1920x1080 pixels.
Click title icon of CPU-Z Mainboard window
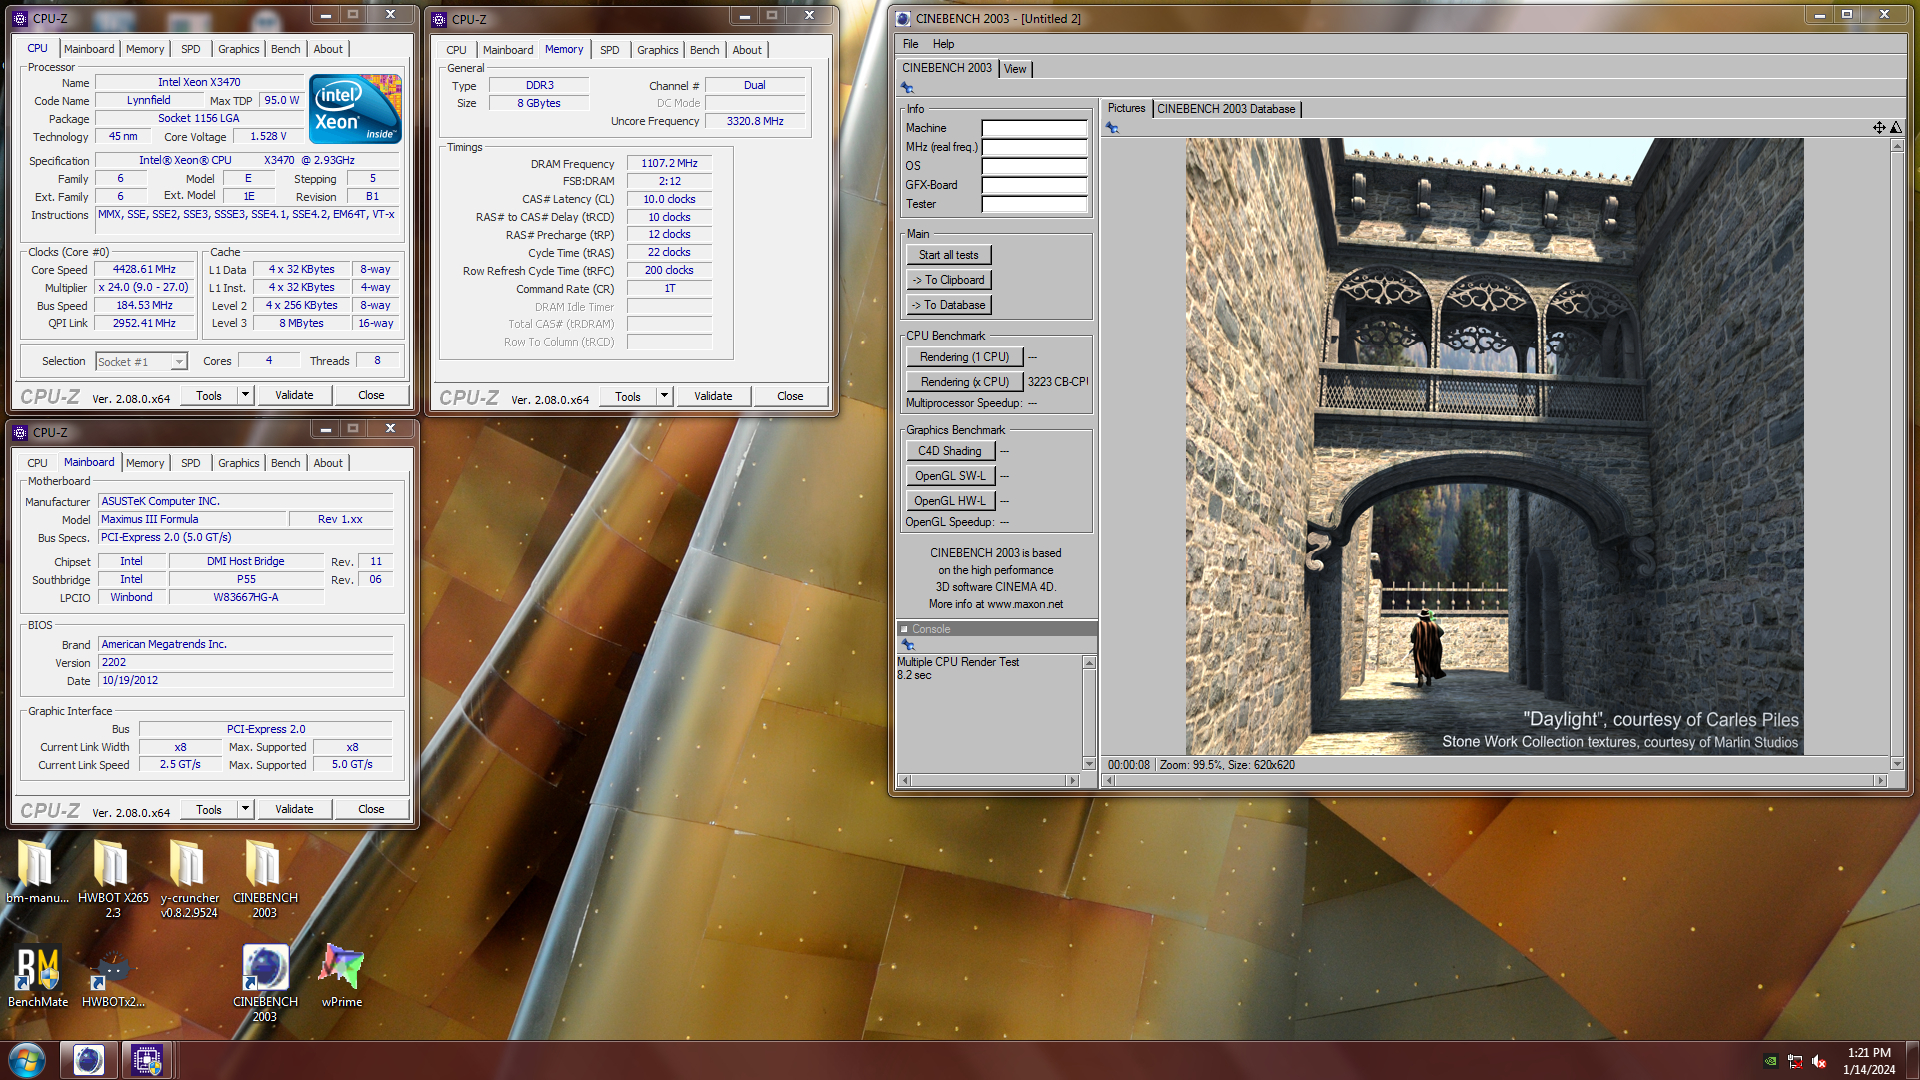tap(20, 432)
